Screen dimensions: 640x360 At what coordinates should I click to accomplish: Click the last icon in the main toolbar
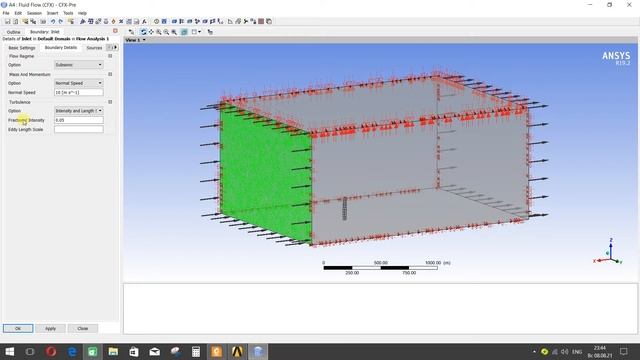tap(269, 21)
